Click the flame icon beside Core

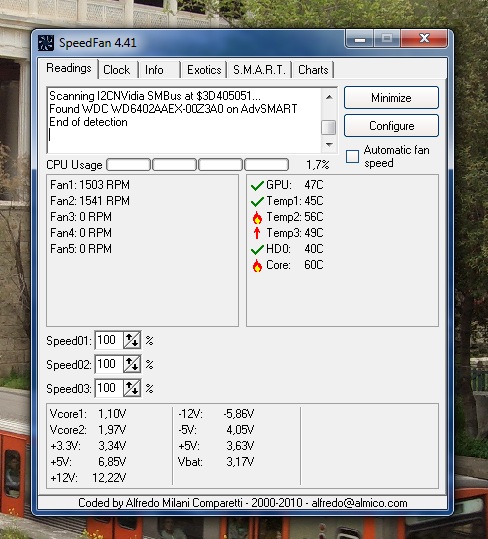257,266
